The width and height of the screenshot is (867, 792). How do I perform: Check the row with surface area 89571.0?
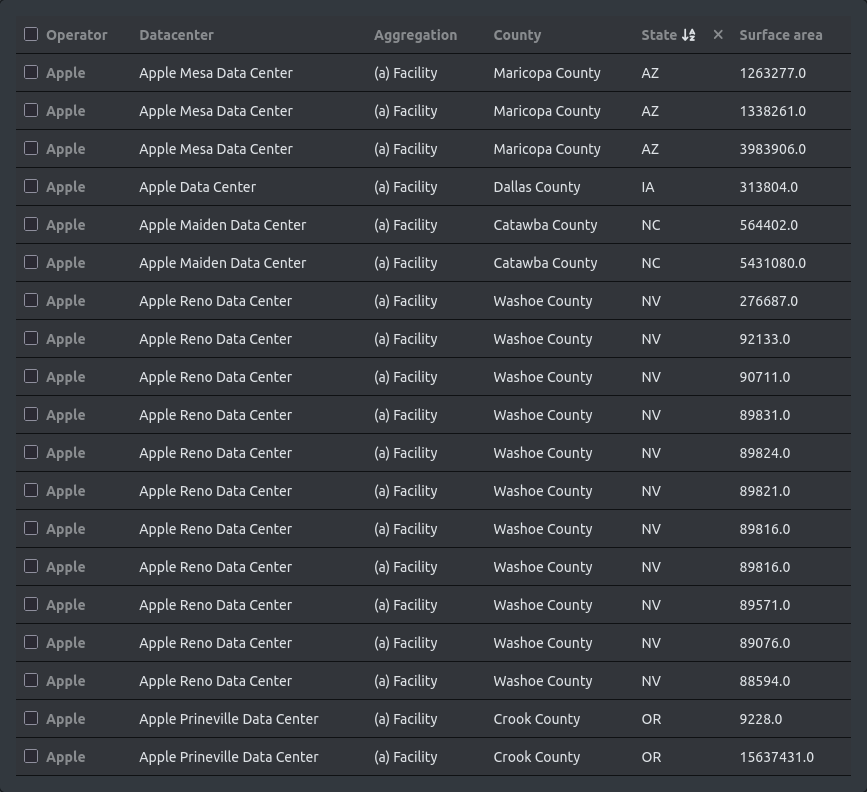tap(31, 605)
